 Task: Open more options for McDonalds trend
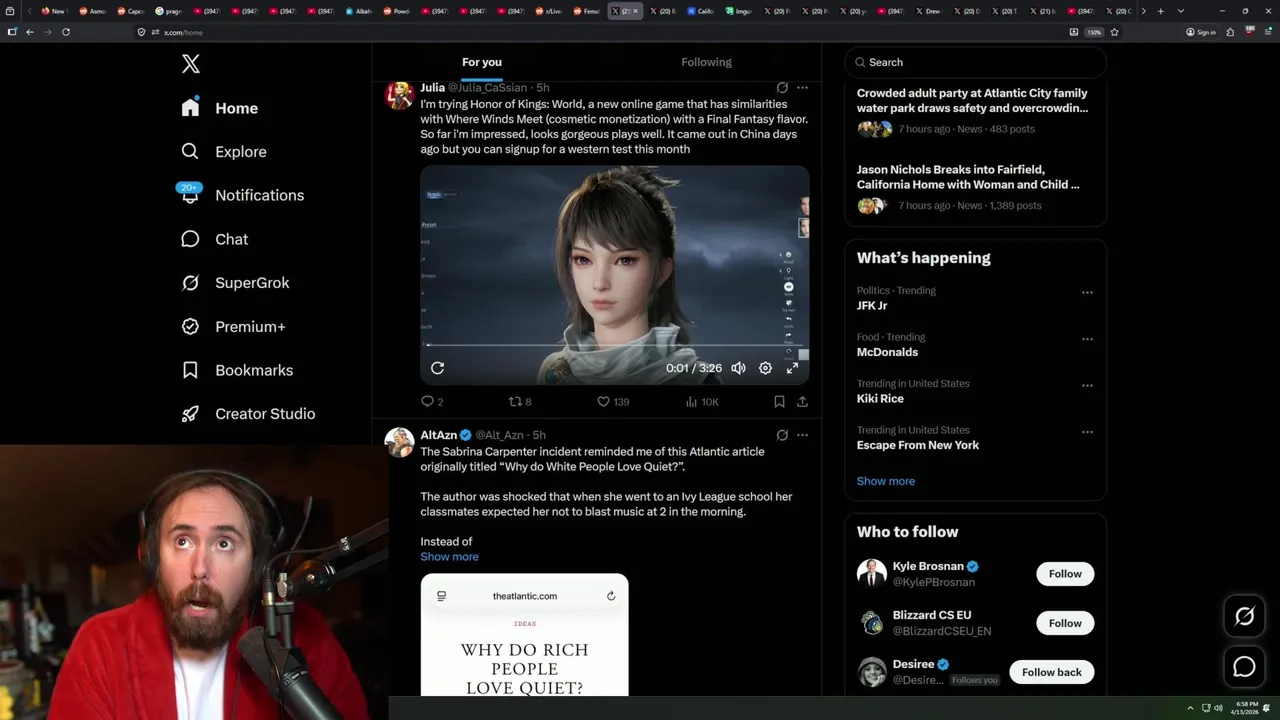coord(1087,339)
